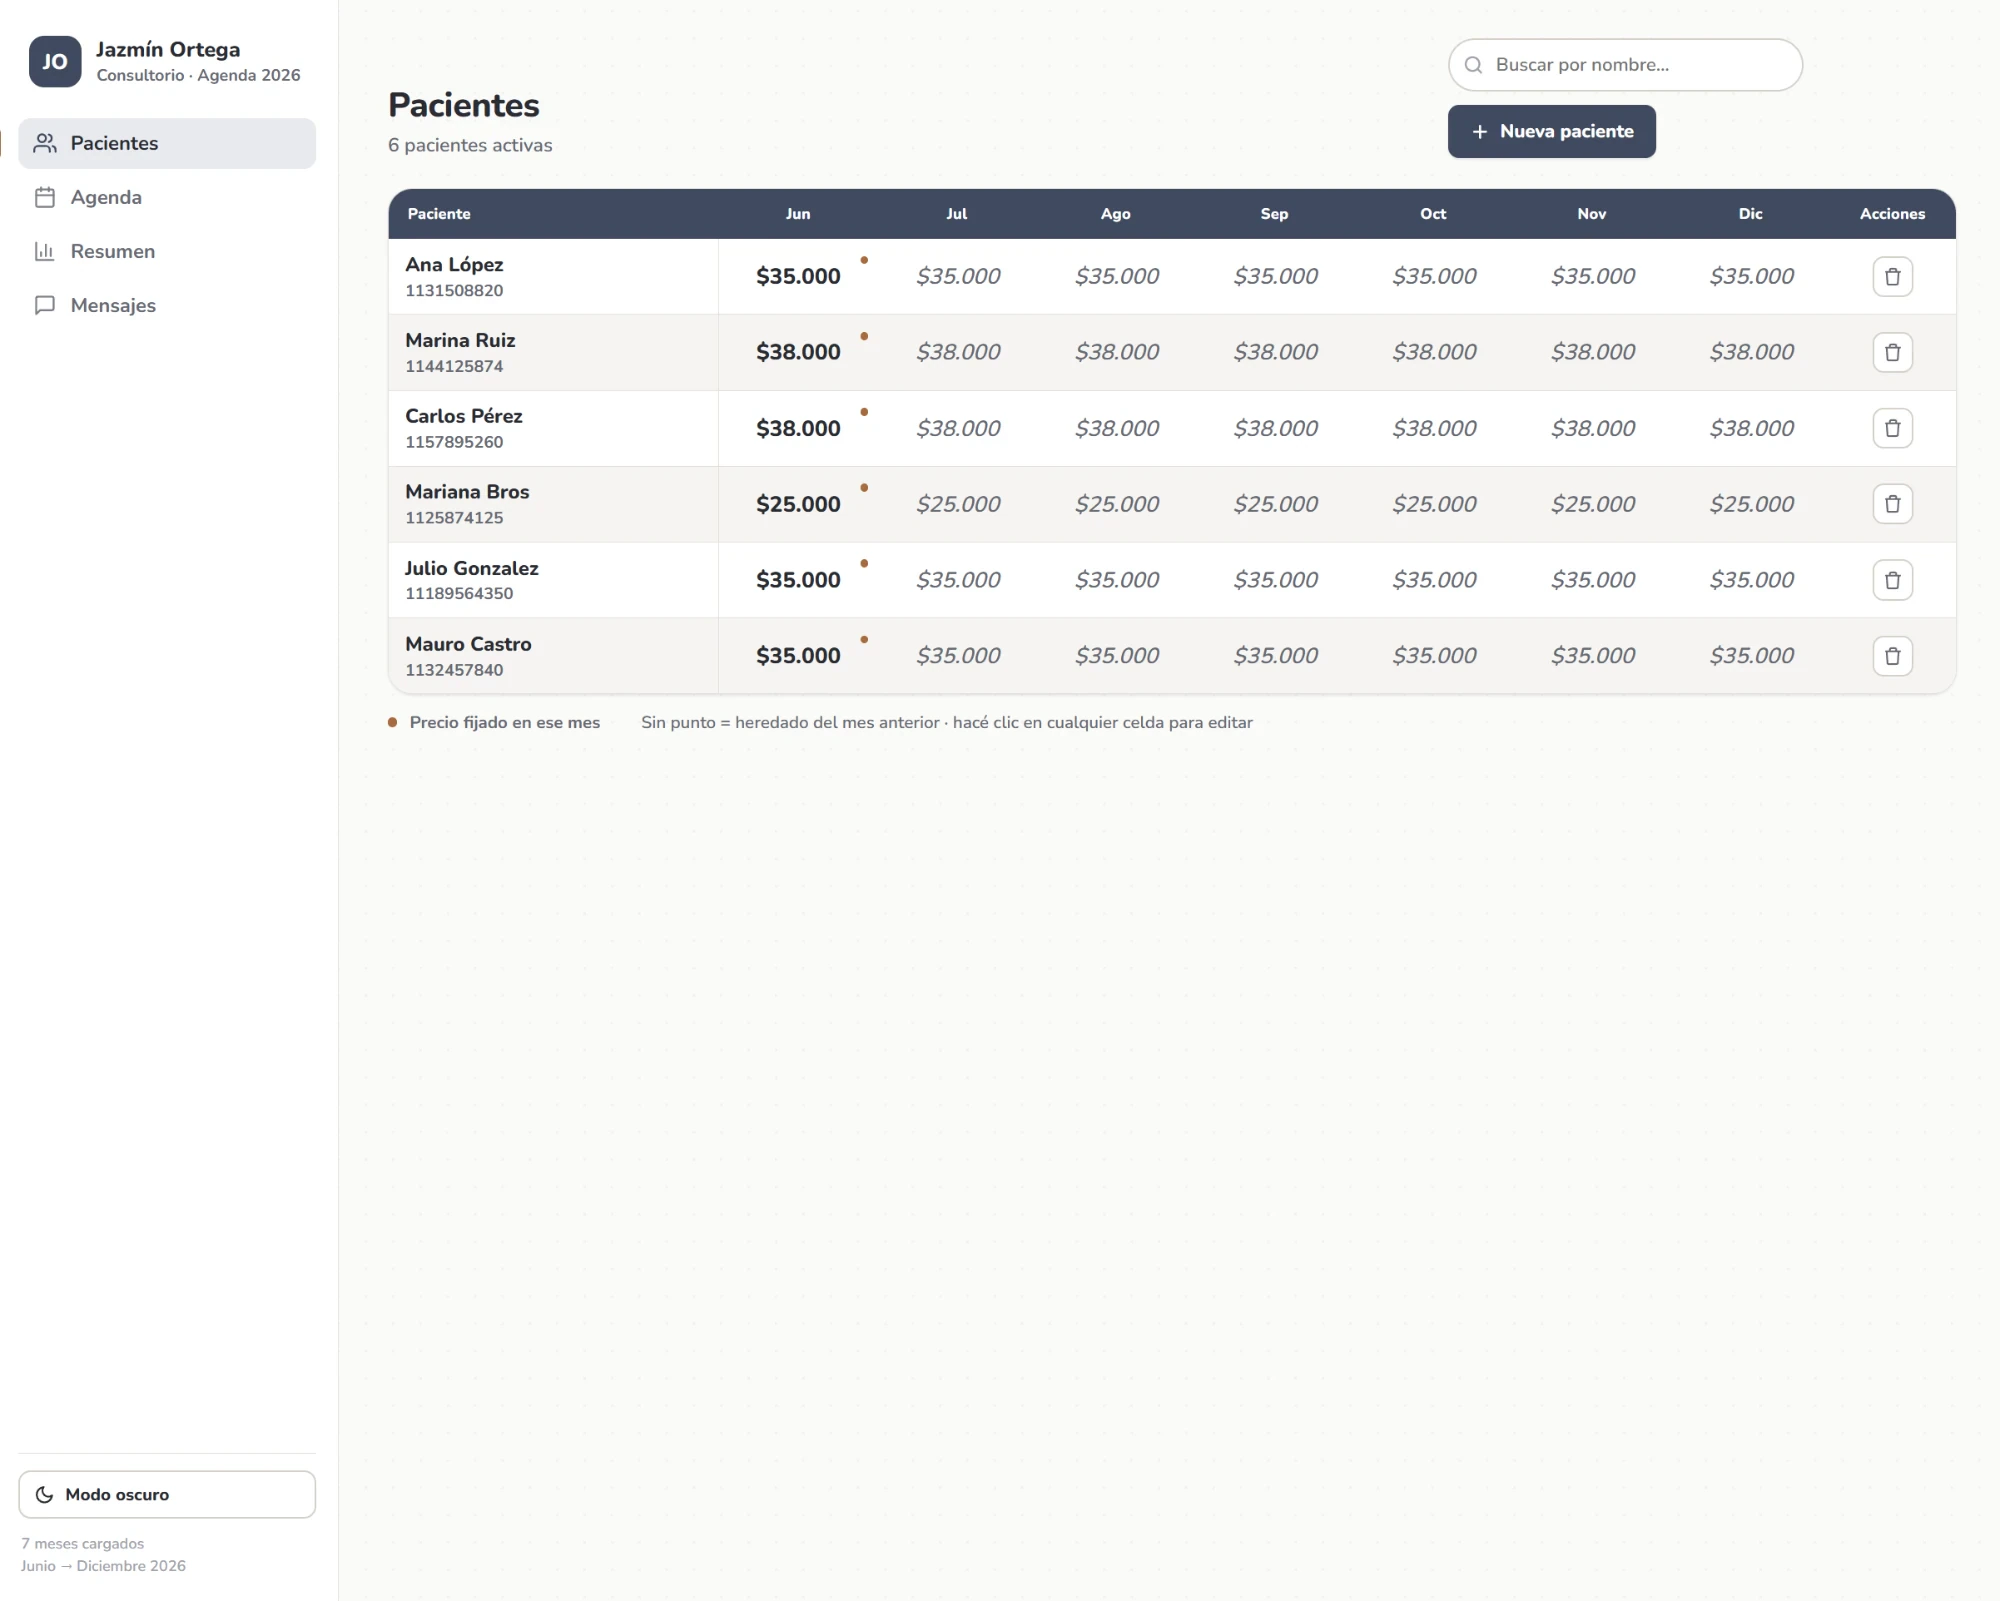Viewport: 2000px width, 1601px height.
Task: Open Mensajes from sidebar
Action: [x=167, y=305]
